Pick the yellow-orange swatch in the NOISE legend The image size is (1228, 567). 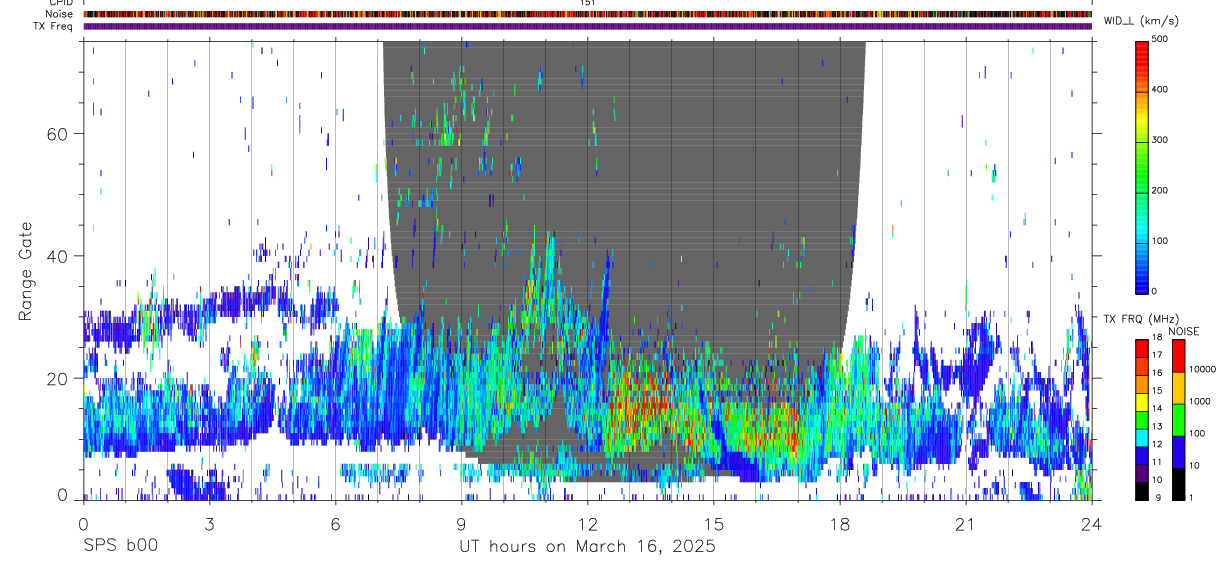tap(1179, 388)
